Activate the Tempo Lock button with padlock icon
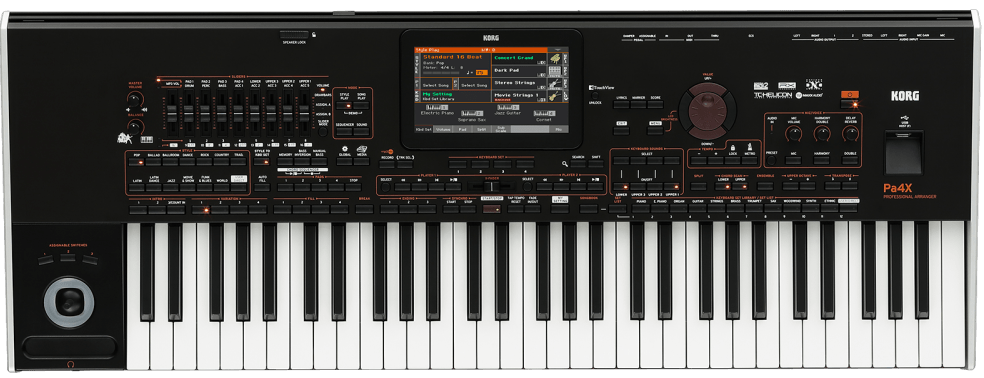The height and width of the screenshot is (378, 984). point(732,161)
